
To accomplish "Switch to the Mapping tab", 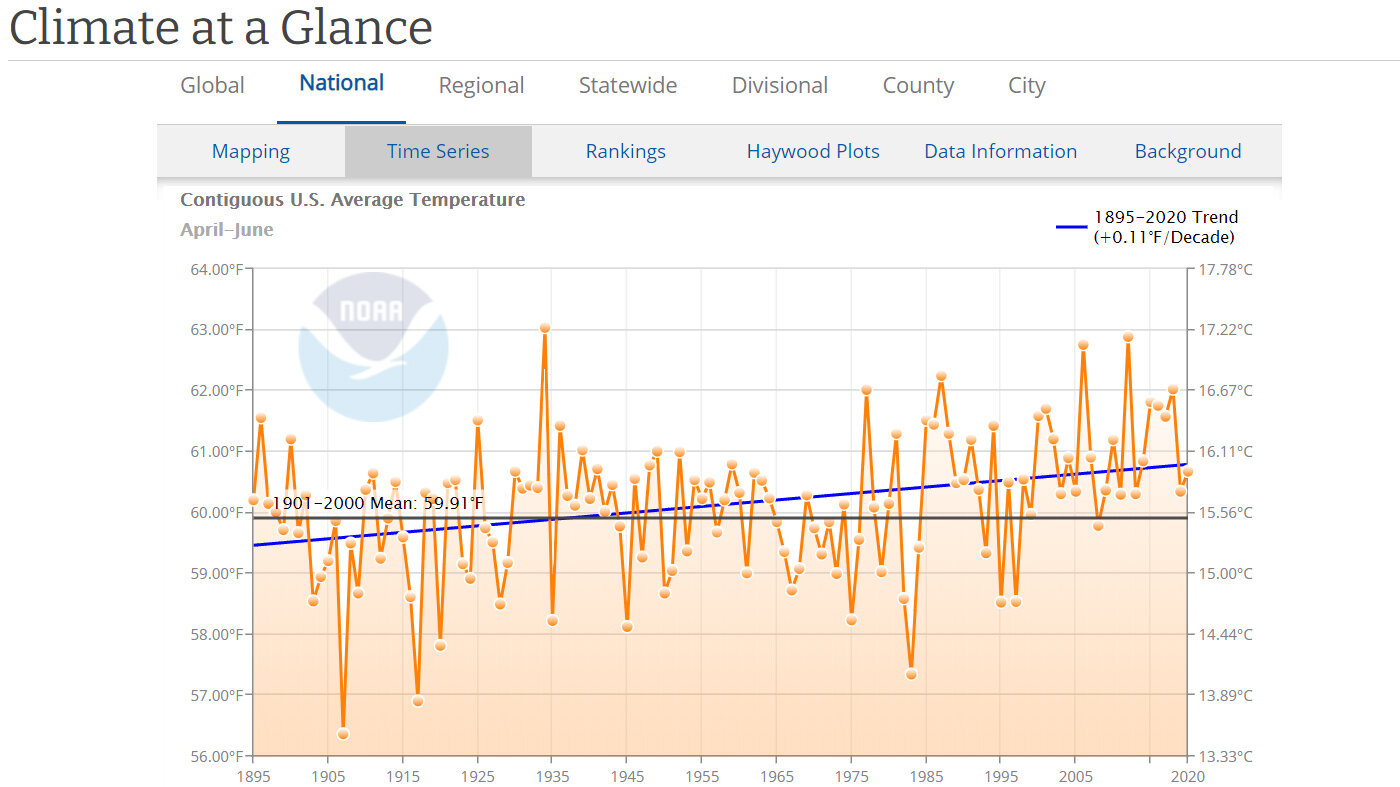I will (x=250, y=150).
